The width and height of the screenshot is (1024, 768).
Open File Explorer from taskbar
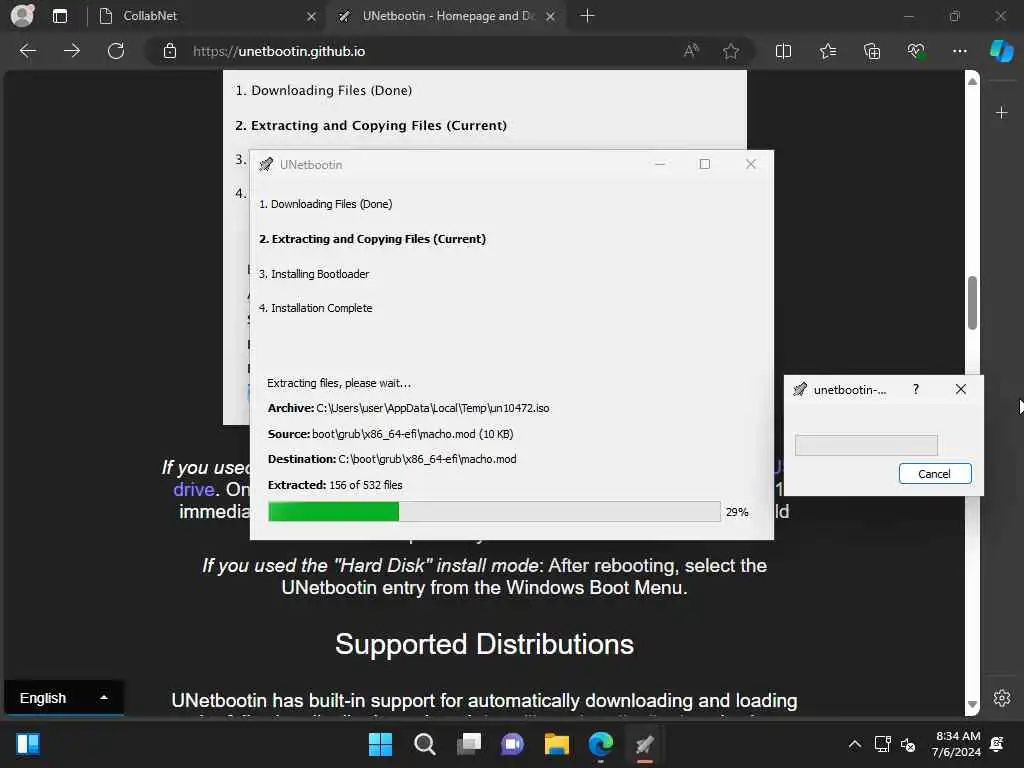click(556, 744)
